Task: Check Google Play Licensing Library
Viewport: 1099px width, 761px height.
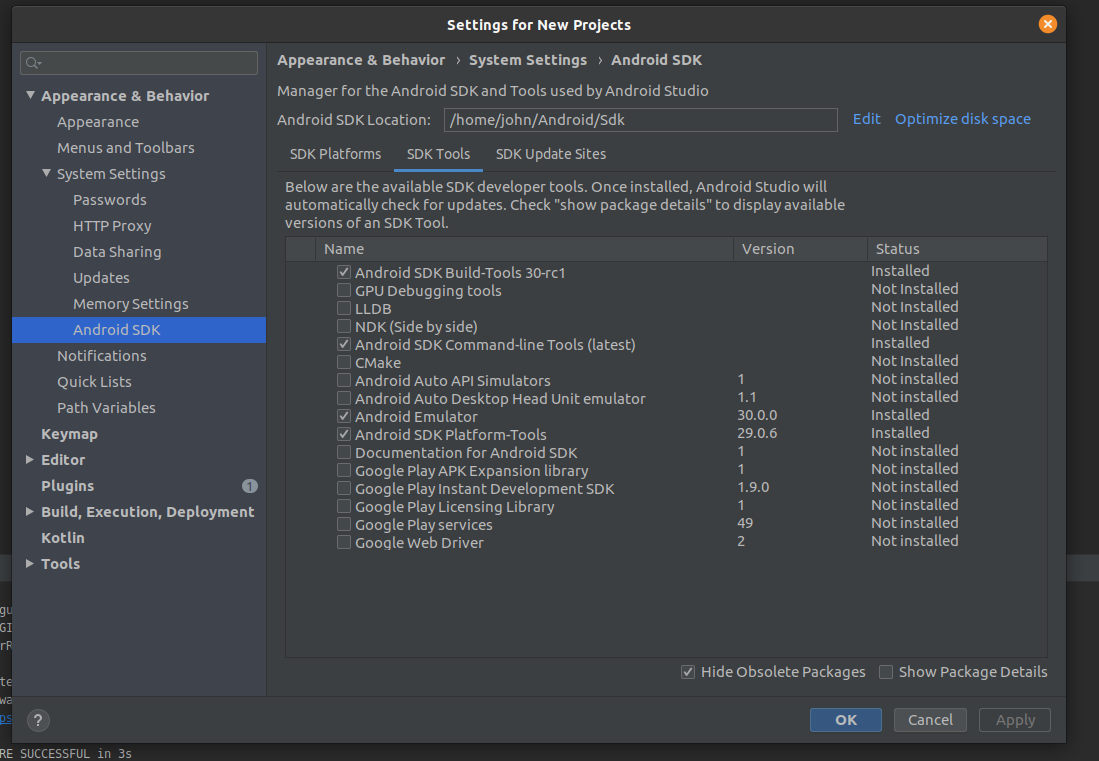Action: point(343,506)
